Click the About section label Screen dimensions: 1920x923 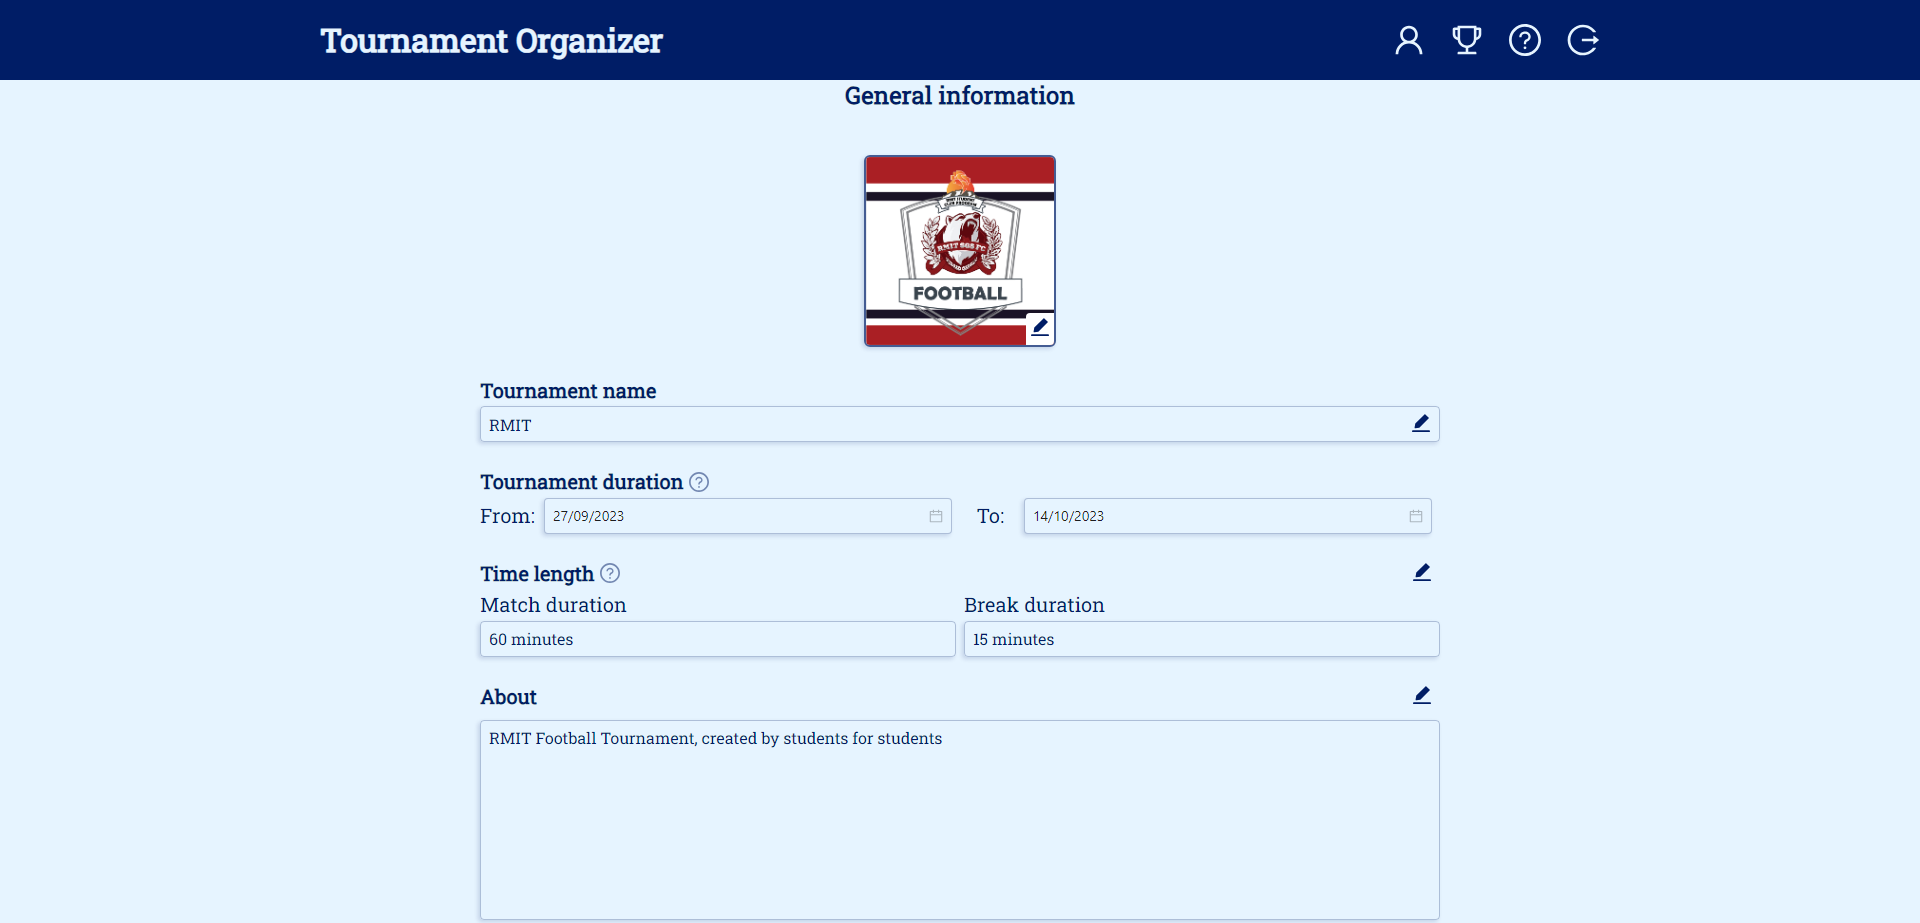coord(508,697)
